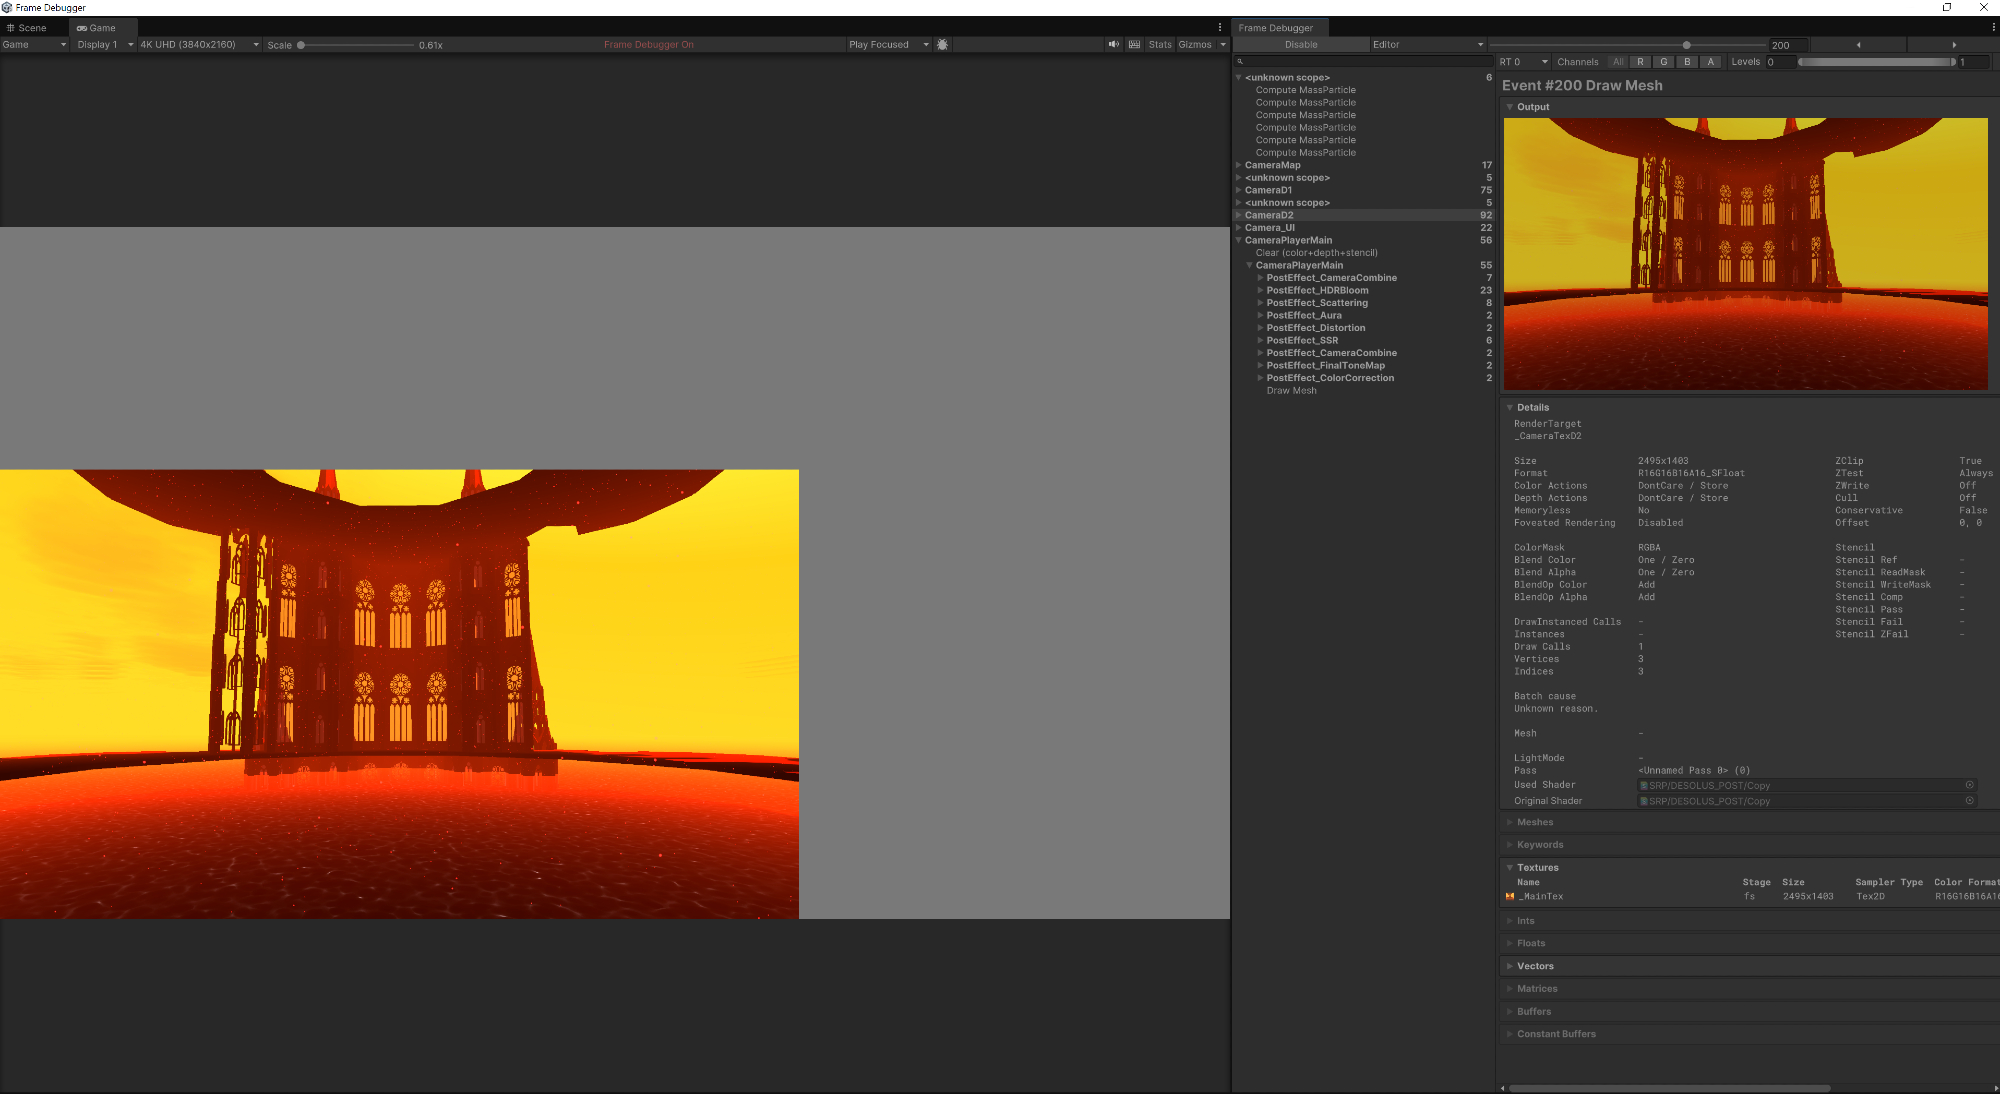Click the keyboard shortcuts icon in Game toolbar

tap(1134, 45)
